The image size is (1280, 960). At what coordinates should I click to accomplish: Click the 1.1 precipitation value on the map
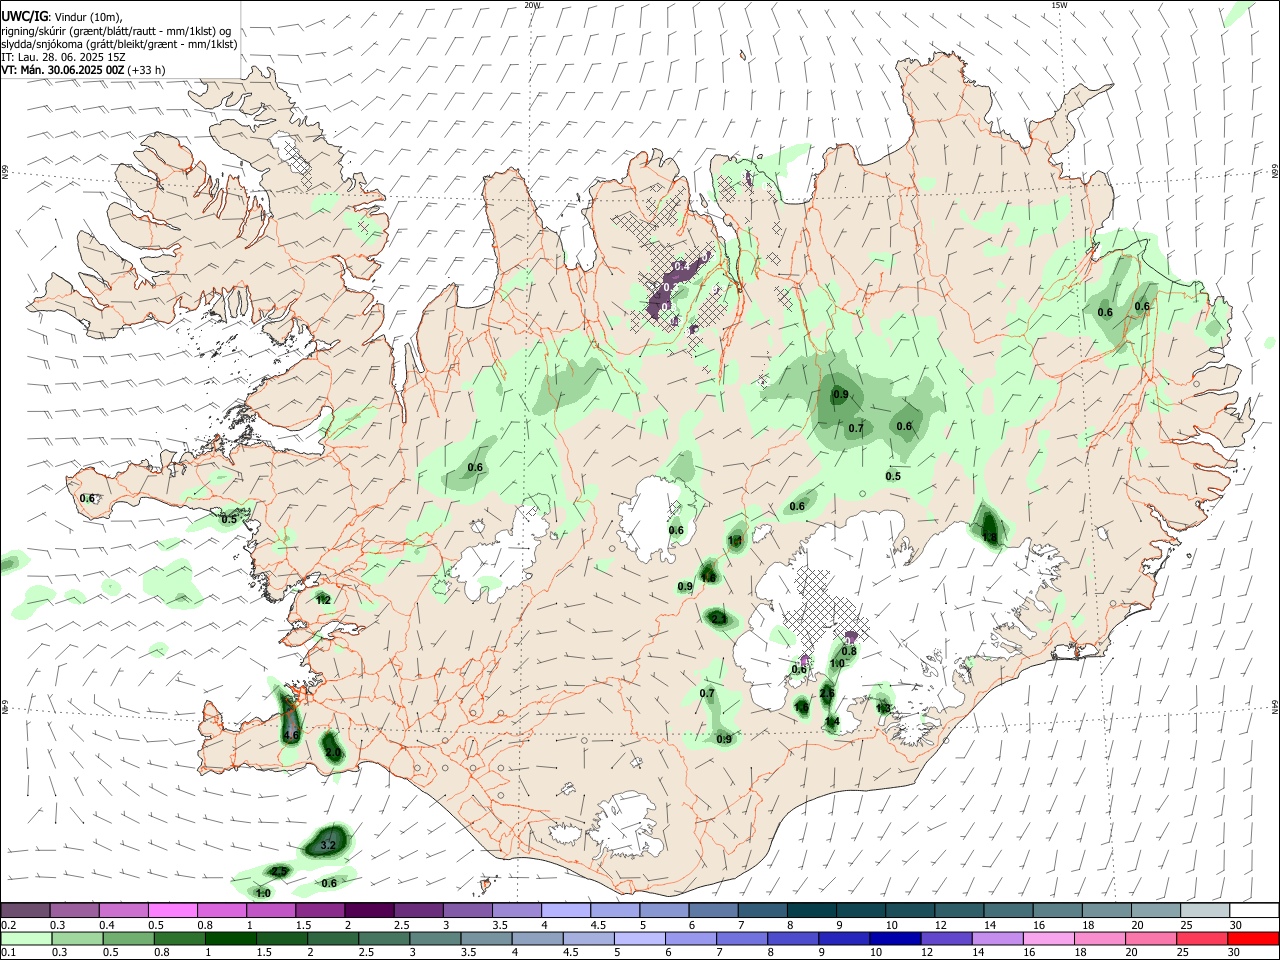[x=736, y=541]
